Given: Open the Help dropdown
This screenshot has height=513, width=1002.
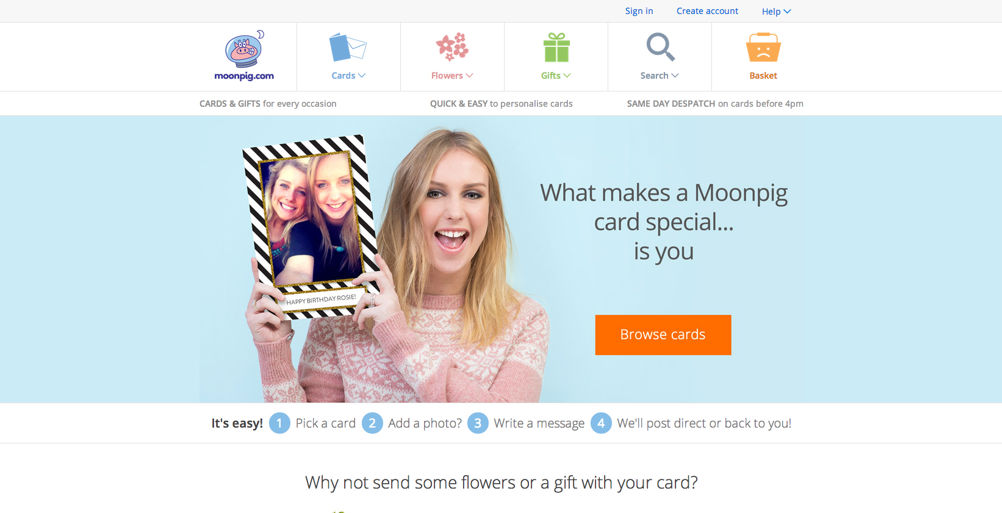Looking at the screenshot, I should 776,11.
